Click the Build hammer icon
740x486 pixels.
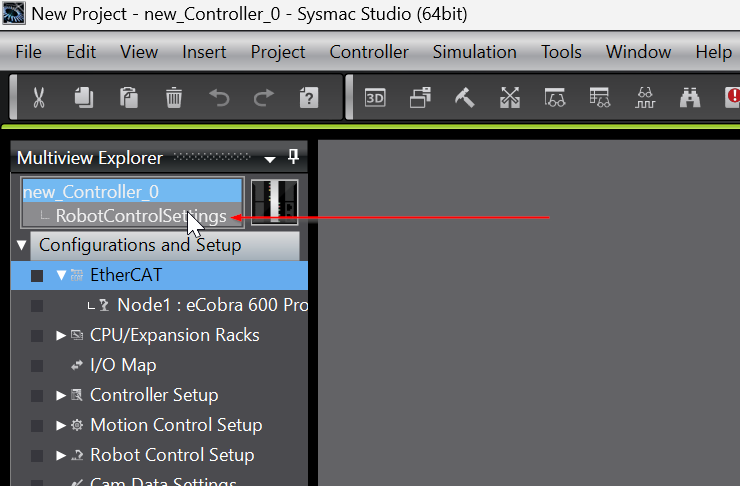[465, 98]
